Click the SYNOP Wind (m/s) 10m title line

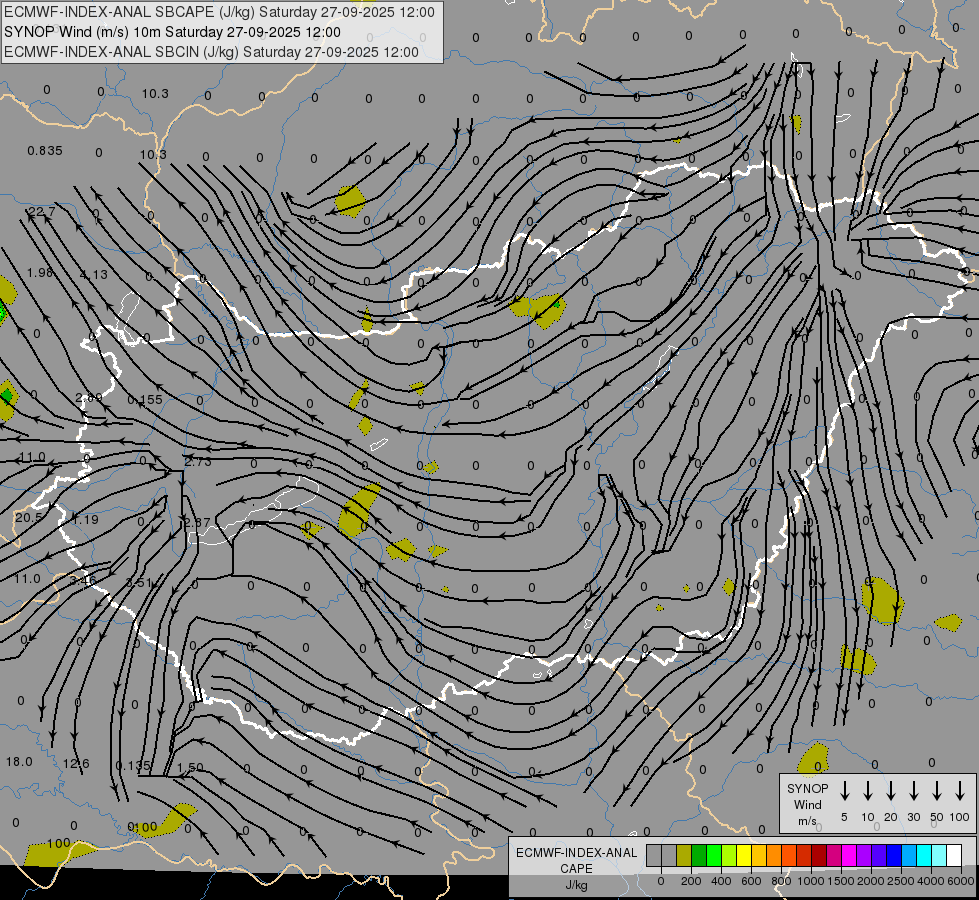[172, 32]
